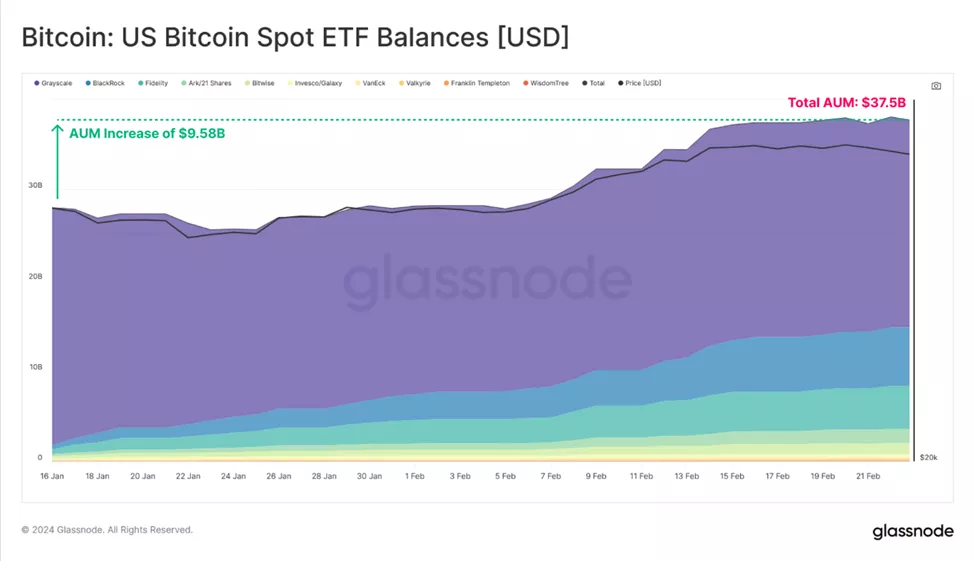974x561 pixels.
Task: Hide the Franklin Templeton series
Action: pos(476,83)
